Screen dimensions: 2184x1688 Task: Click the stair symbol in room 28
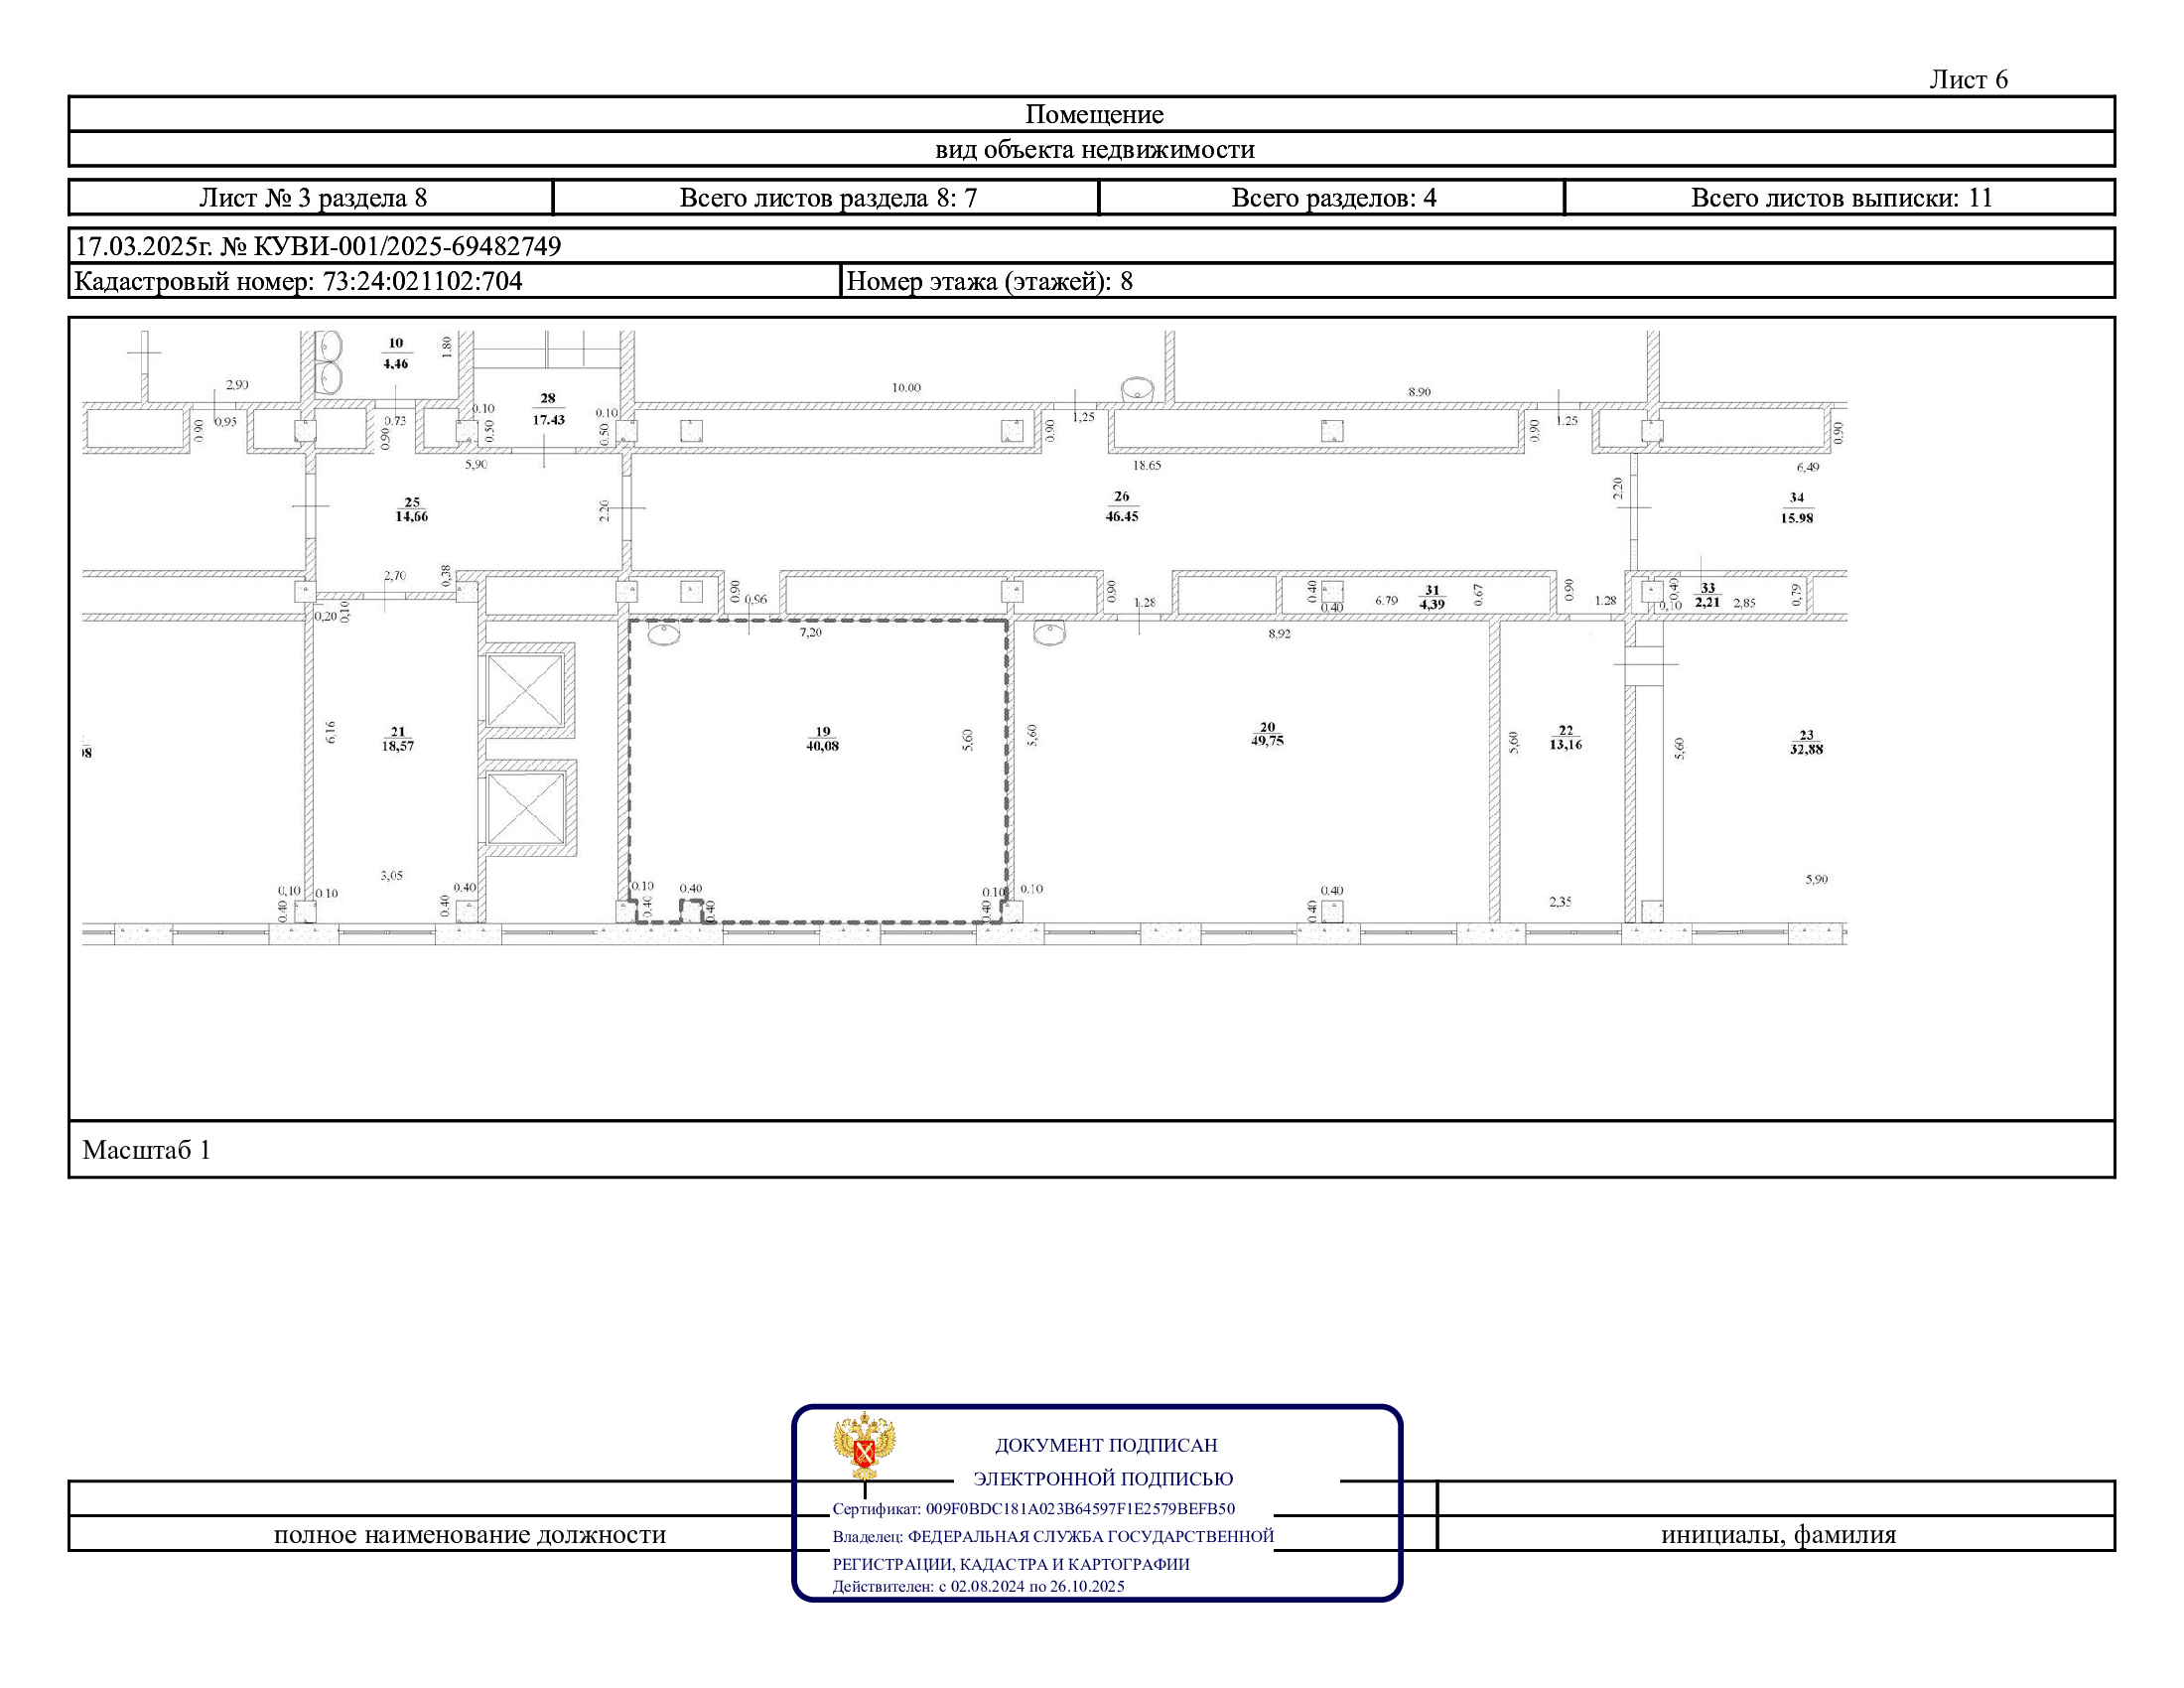(547, 349)
